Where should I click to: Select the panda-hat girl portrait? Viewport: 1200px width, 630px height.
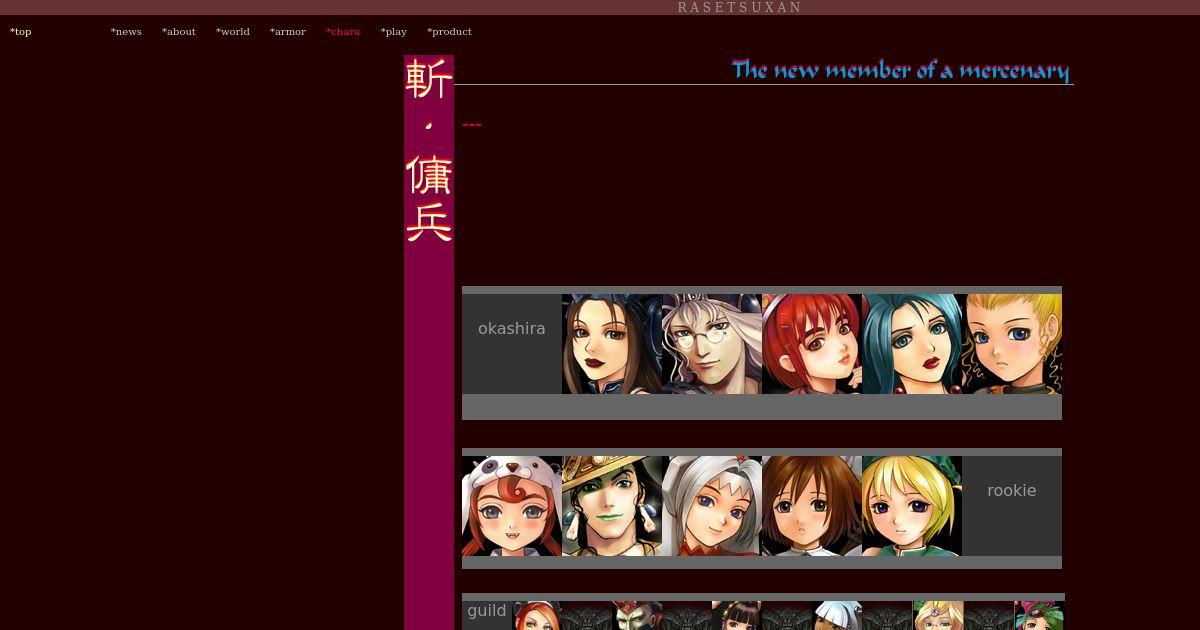tap(512, 506)
